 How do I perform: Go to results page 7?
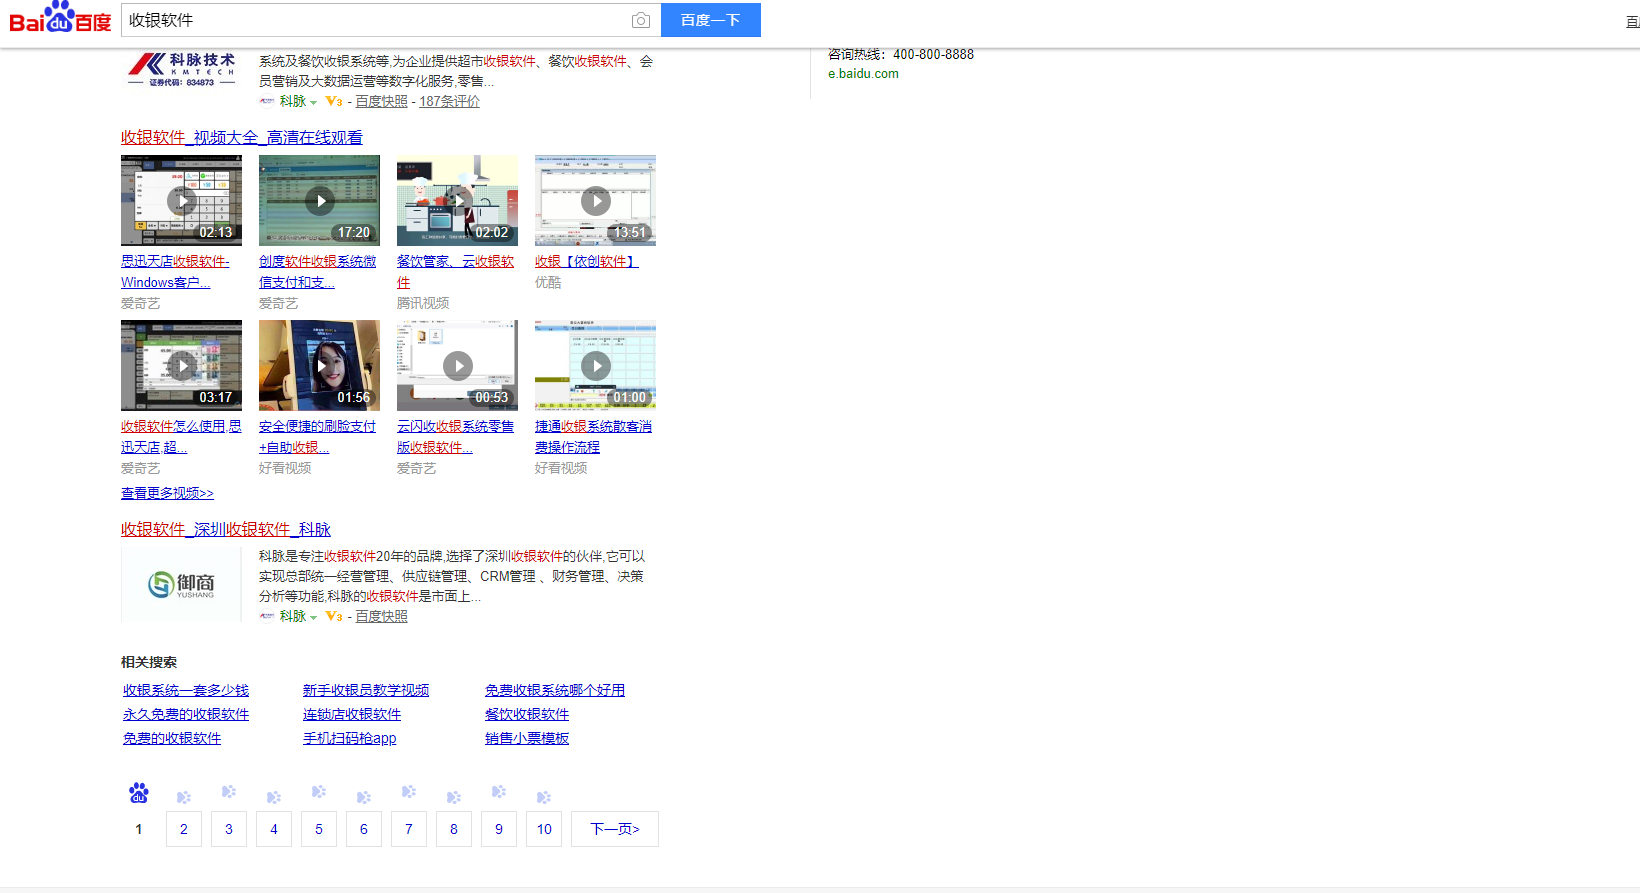pos(409,829)
